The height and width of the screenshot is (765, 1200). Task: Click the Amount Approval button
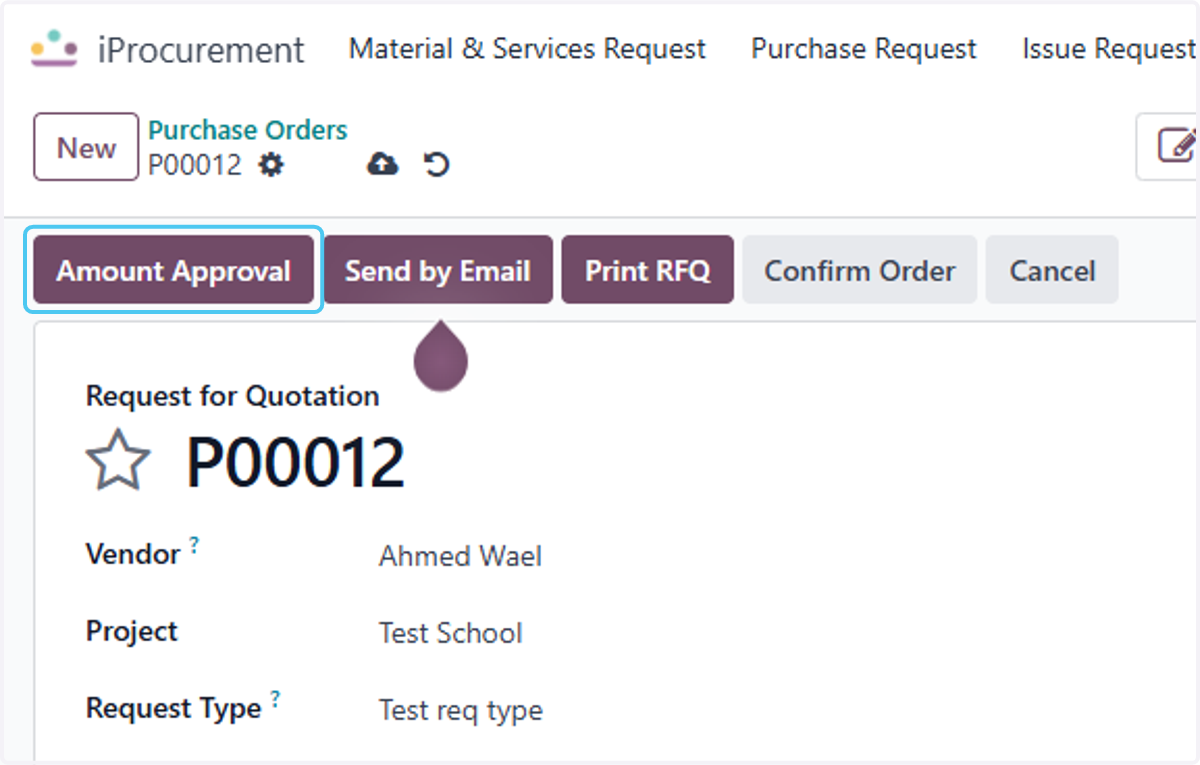tap(173, 270)
